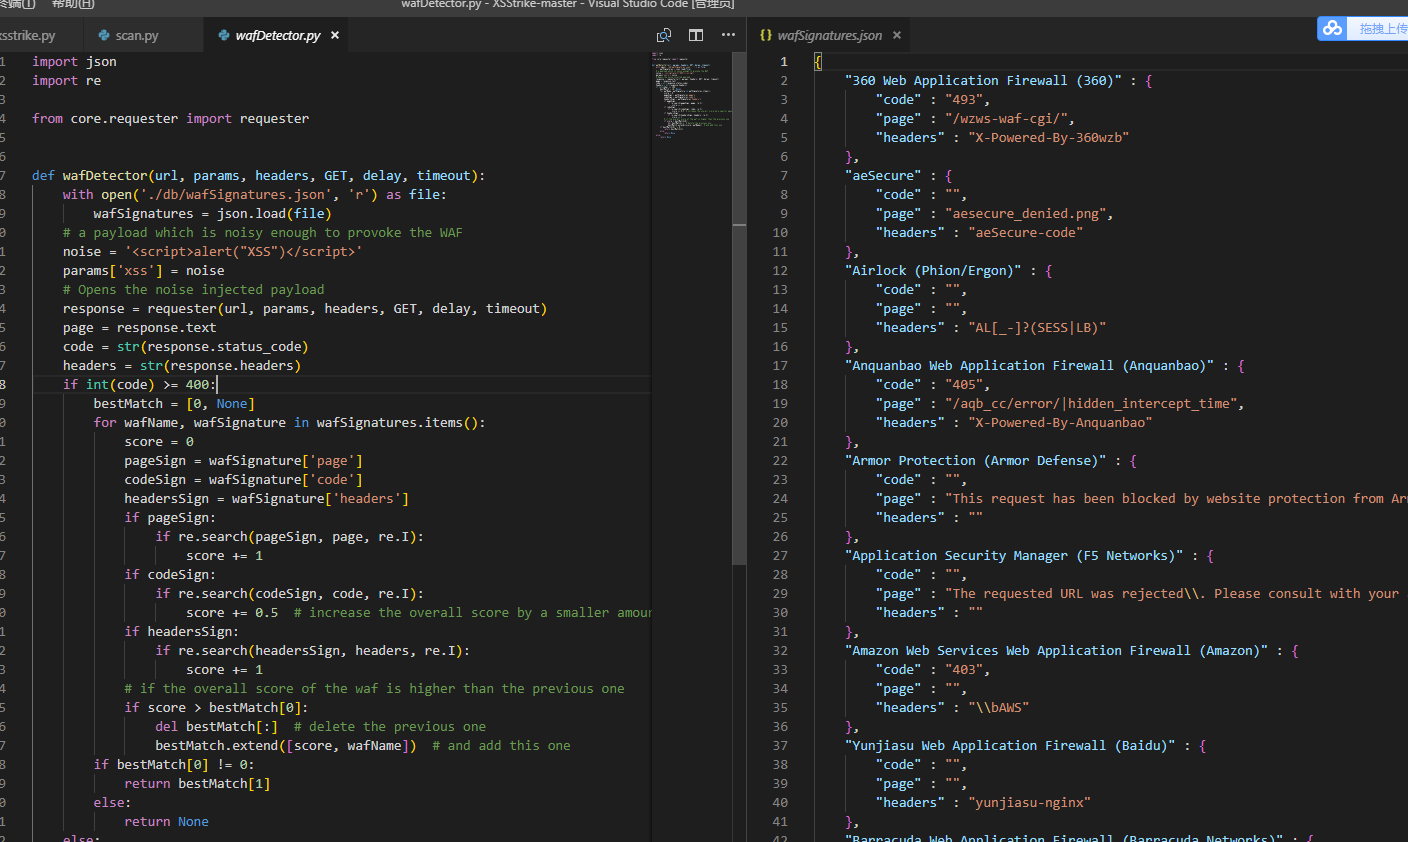Switch to the scan.py tab

tap(136, 35)
